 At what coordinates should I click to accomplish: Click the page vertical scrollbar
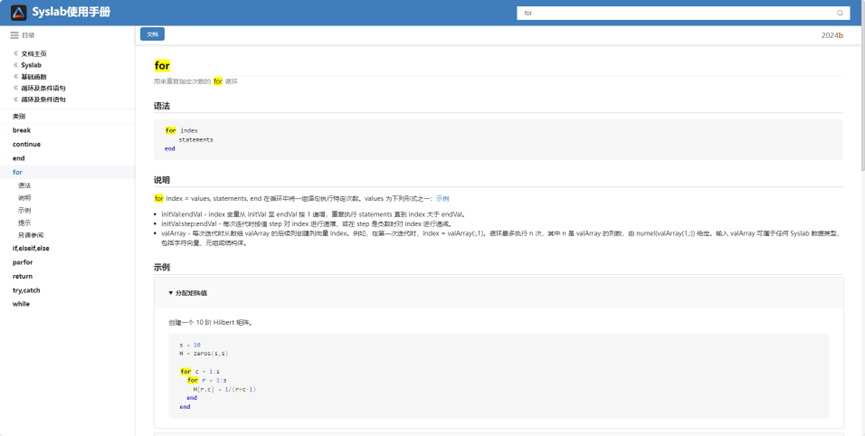862,99
